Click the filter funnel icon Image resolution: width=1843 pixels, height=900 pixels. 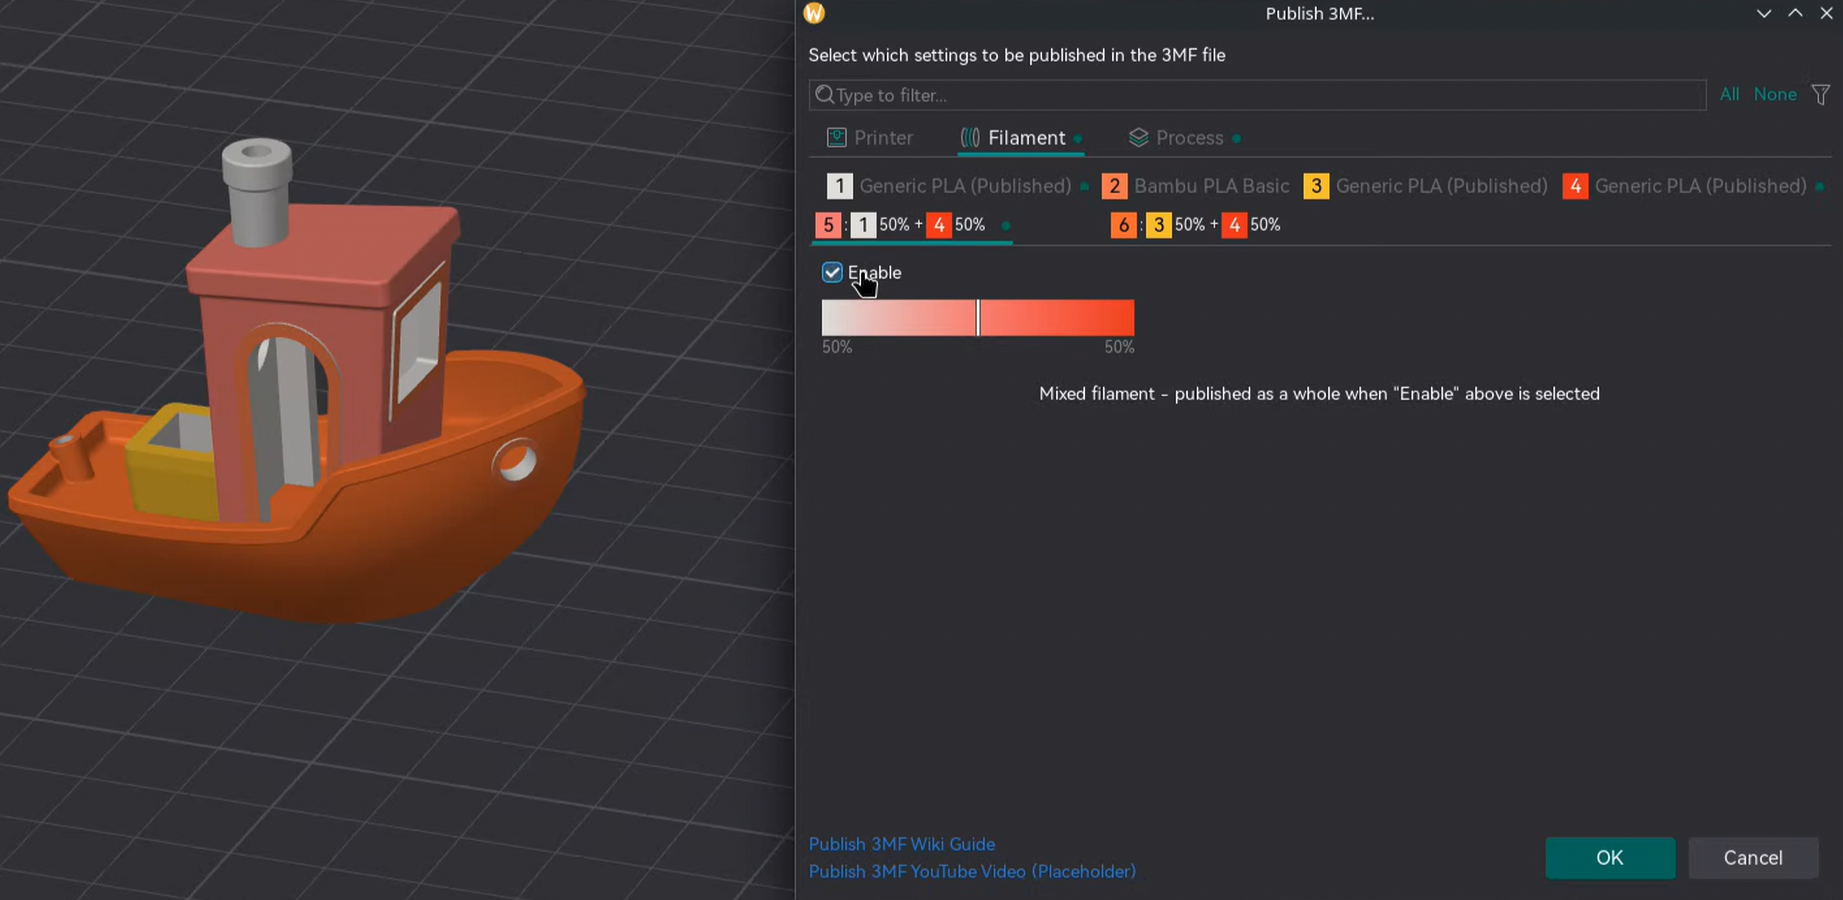pyautogui.click(x=1821, y=94)
